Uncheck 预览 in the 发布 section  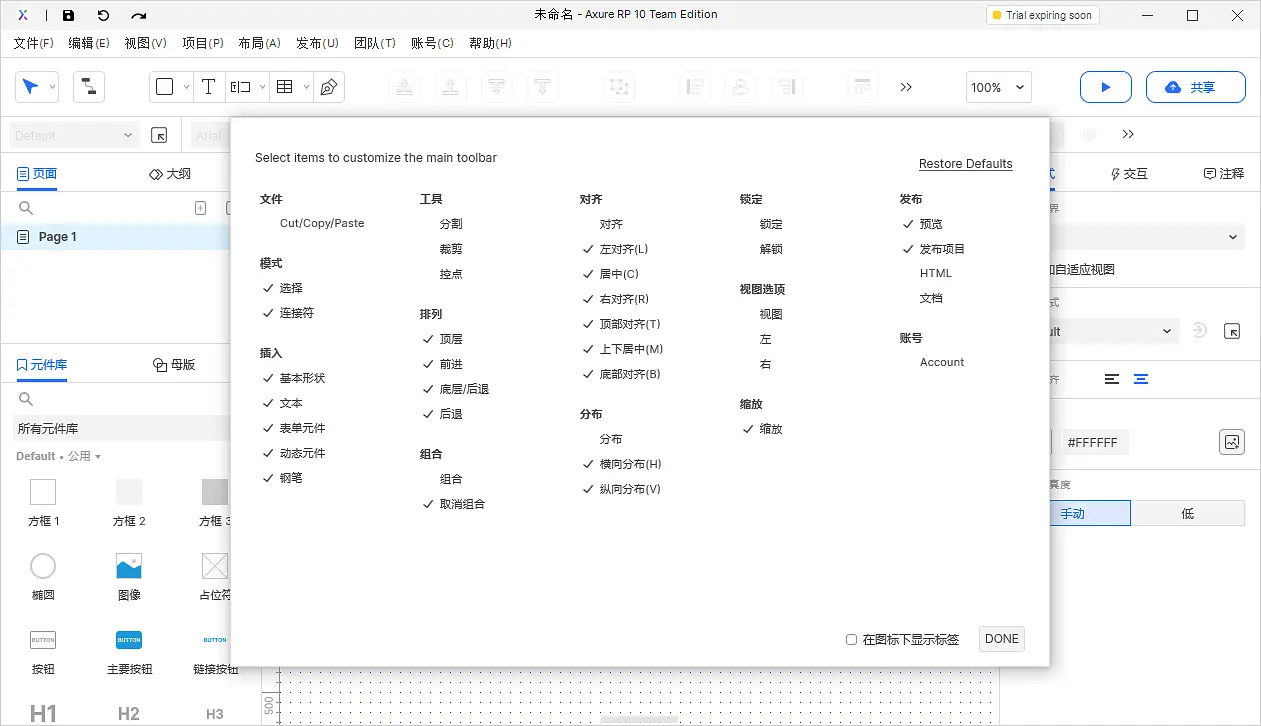tap(930, 224)
